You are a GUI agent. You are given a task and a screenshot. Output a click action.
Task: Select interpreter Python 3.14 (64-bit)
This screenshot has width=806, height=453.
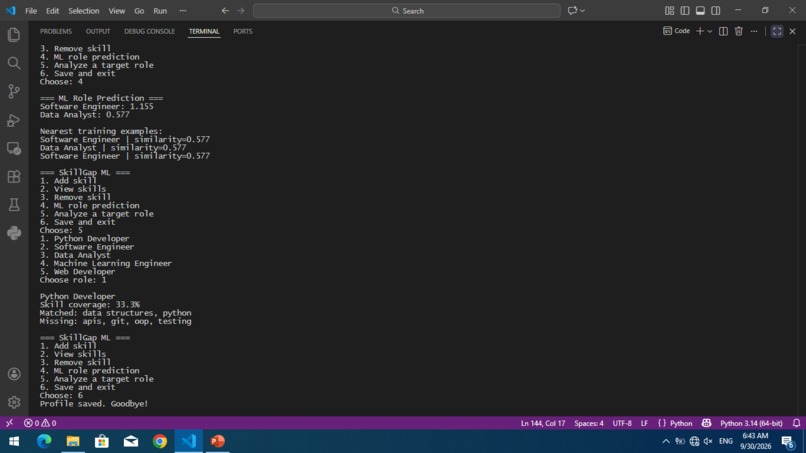[751, 423]
